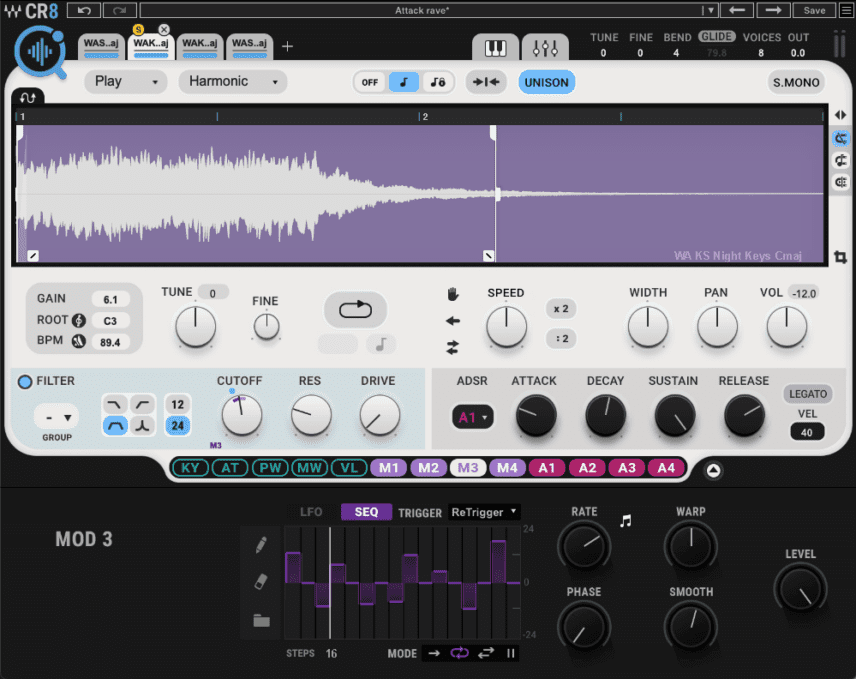Choose the high-pass filter shape
856x679 pixels.
click(x=142, y=404)
